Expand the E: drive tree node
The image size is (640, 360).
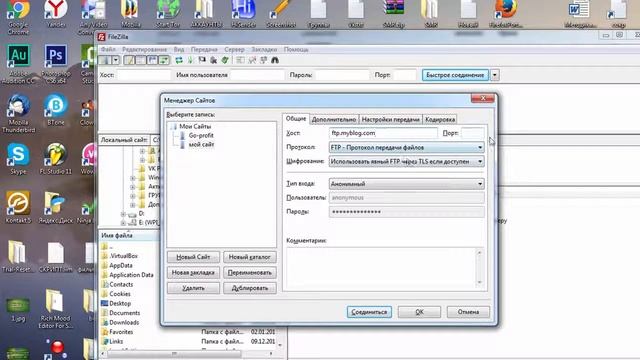(x=123, y=223)
